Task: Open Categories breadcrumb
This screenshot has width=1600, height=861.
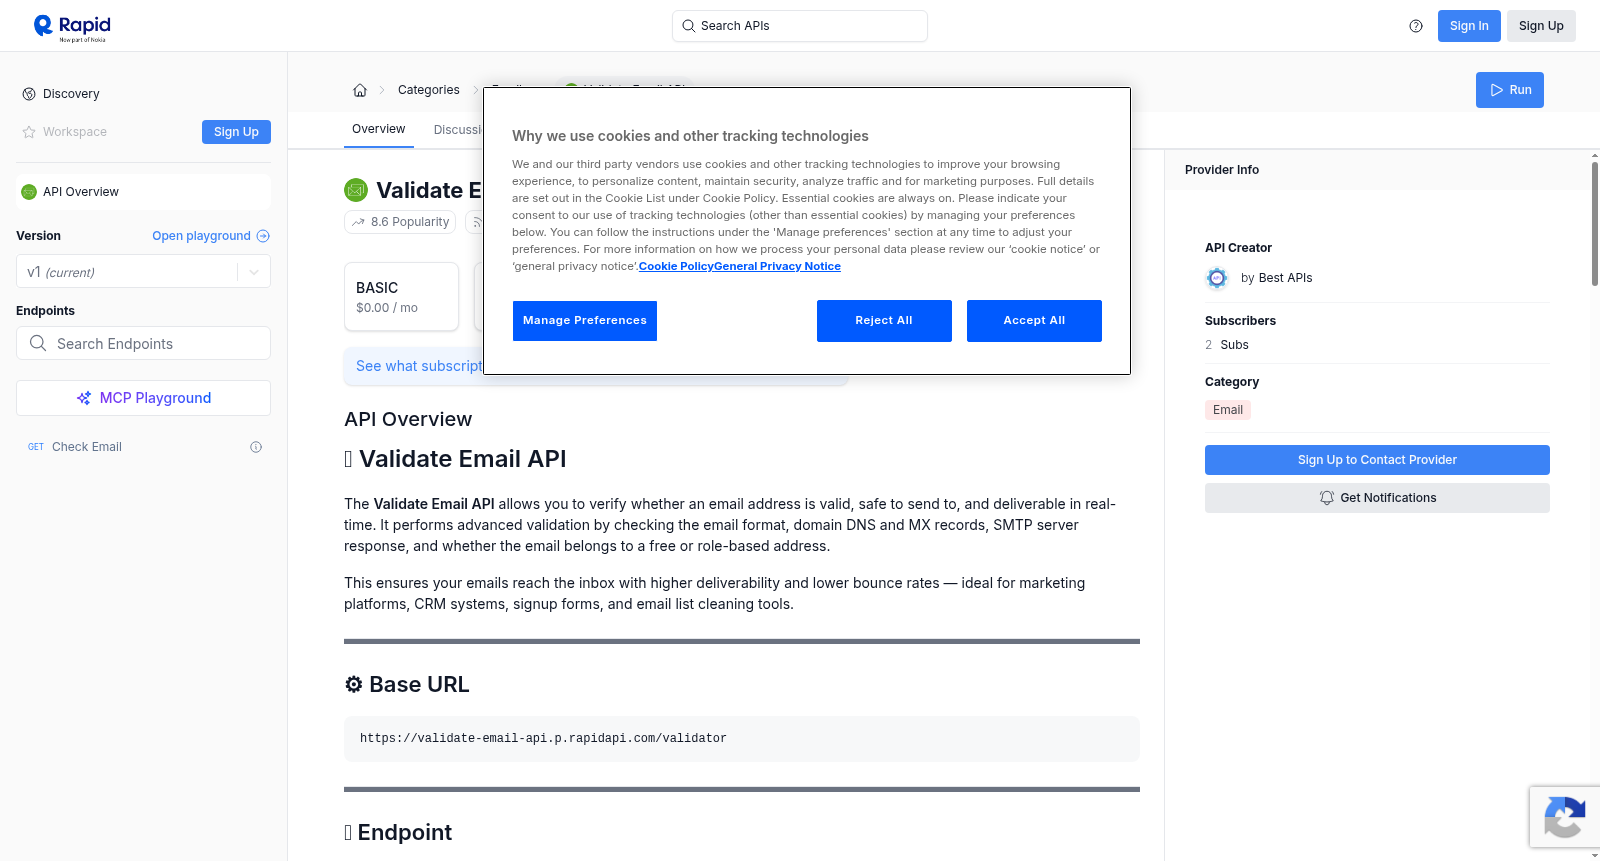Action: 429,90
